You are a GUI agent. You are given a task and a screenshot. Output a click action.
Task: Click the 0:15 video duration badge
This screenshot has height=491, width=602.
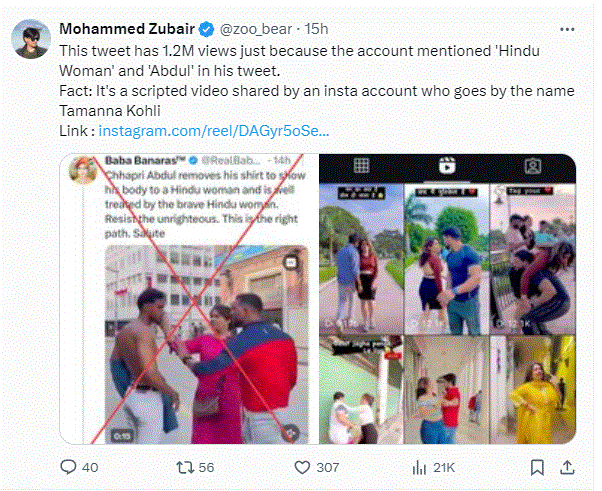click(121, 434)
